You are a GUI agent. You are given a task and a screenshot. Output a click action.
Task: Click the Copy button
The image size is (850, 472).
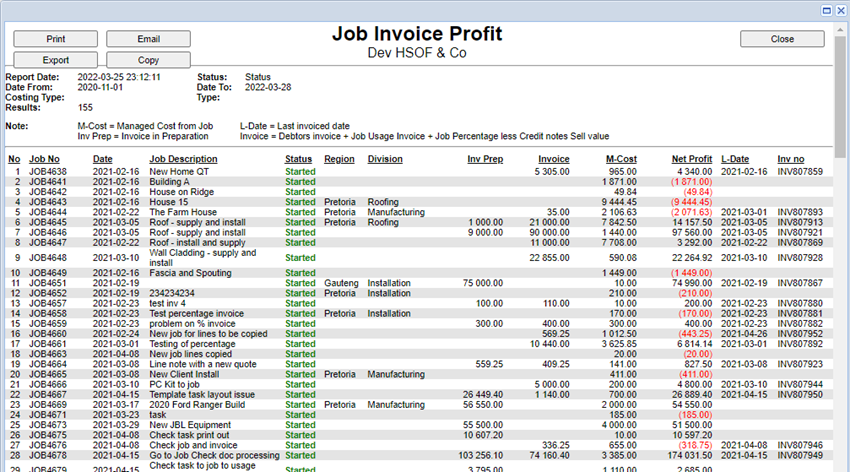pos(147,60)
